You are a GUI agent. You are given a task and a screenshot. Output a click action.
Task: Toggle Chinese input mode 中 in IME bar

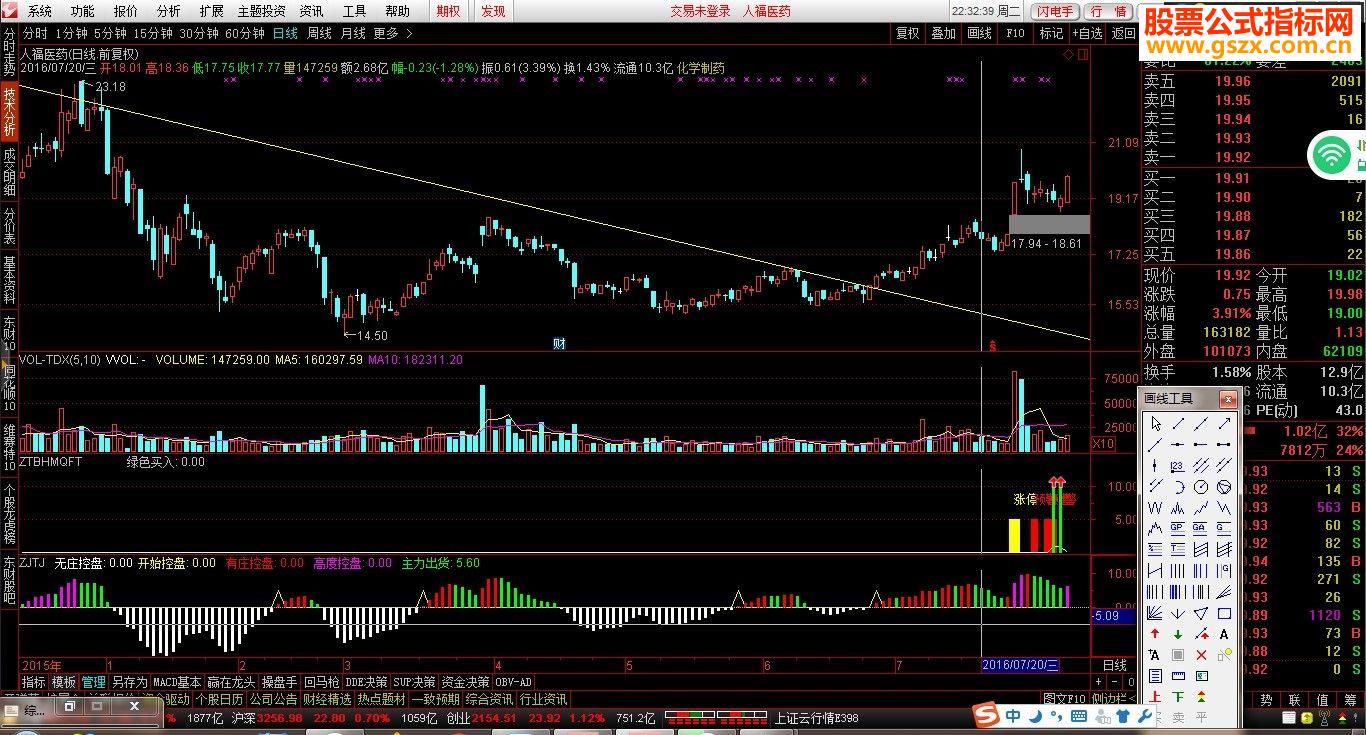click(x=1012, y=716)
